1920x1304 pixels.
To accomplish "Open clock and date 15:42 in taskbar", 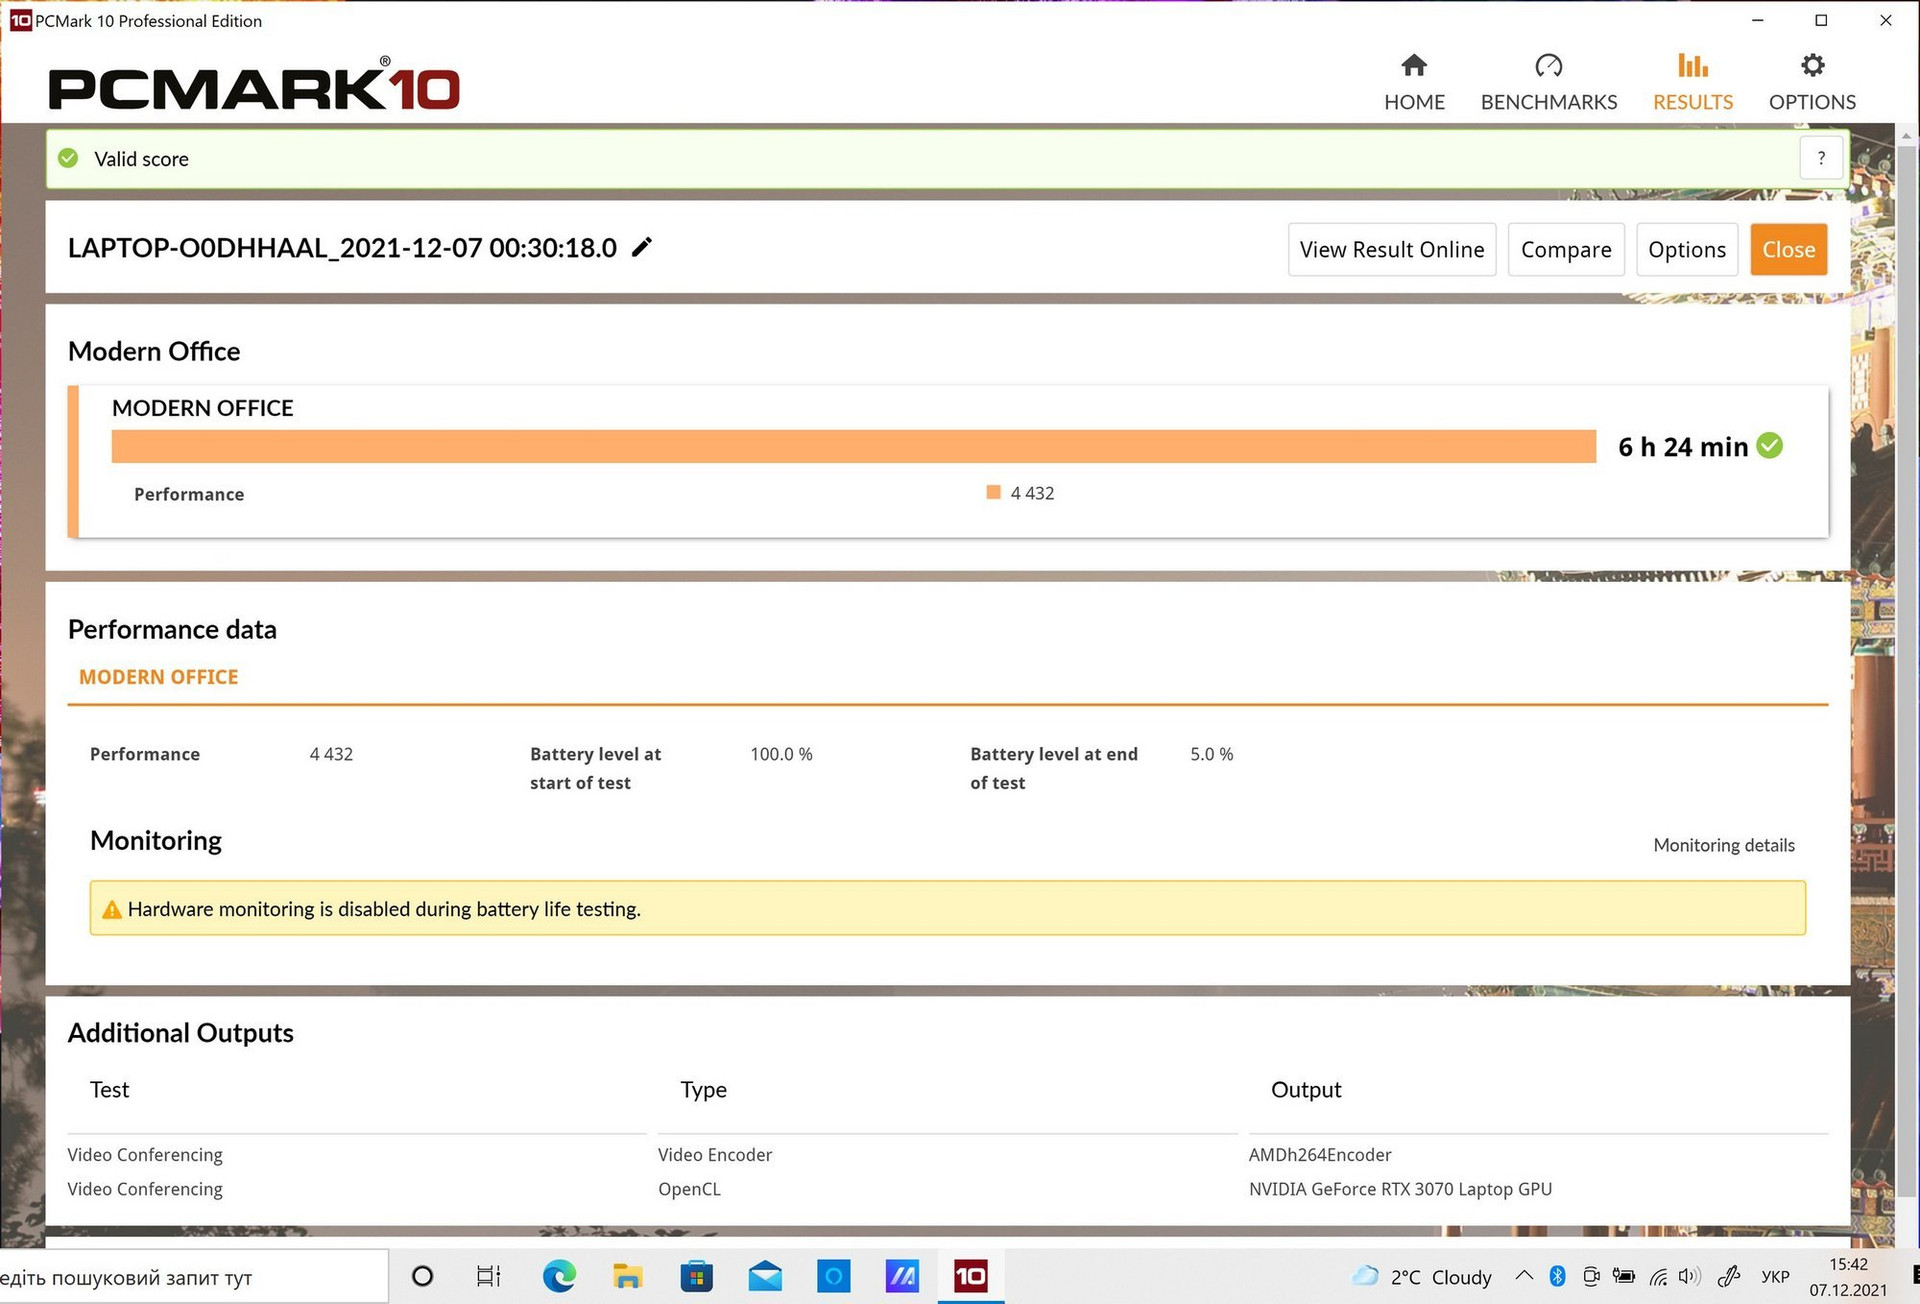I will (x=1848, y=1277).
